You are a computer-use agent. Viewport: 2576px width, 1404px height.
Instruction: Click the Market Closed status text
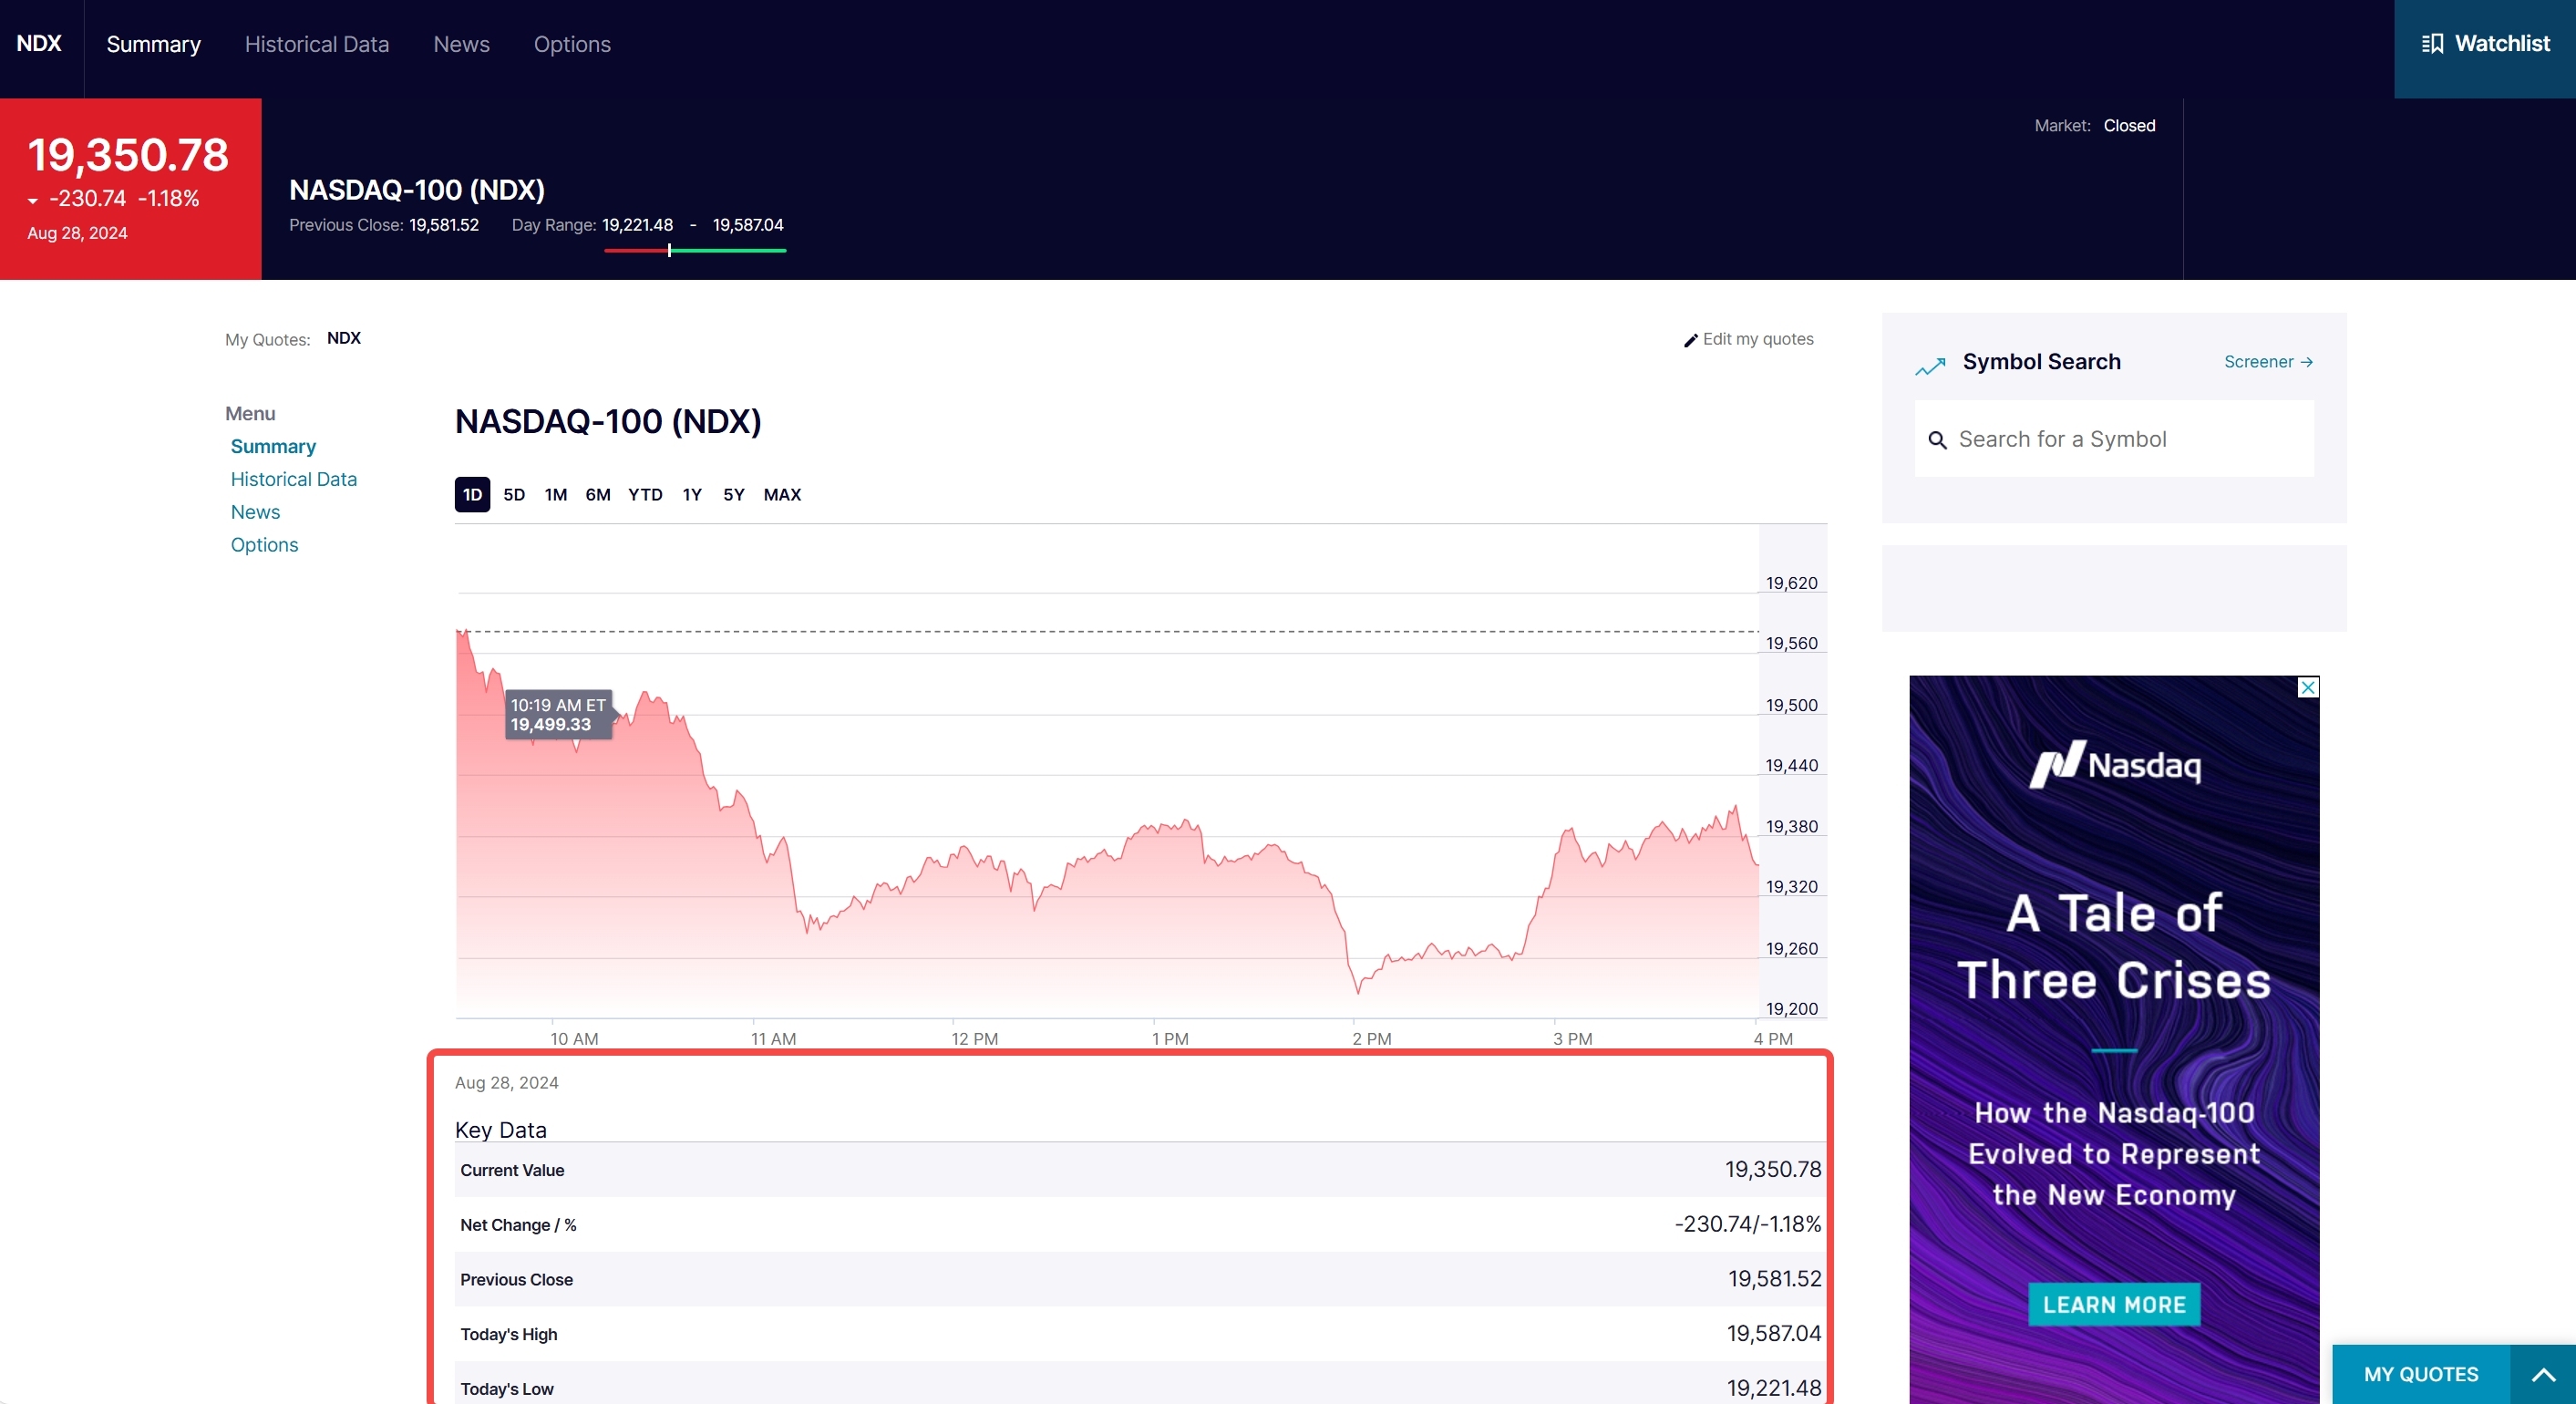2094,126
